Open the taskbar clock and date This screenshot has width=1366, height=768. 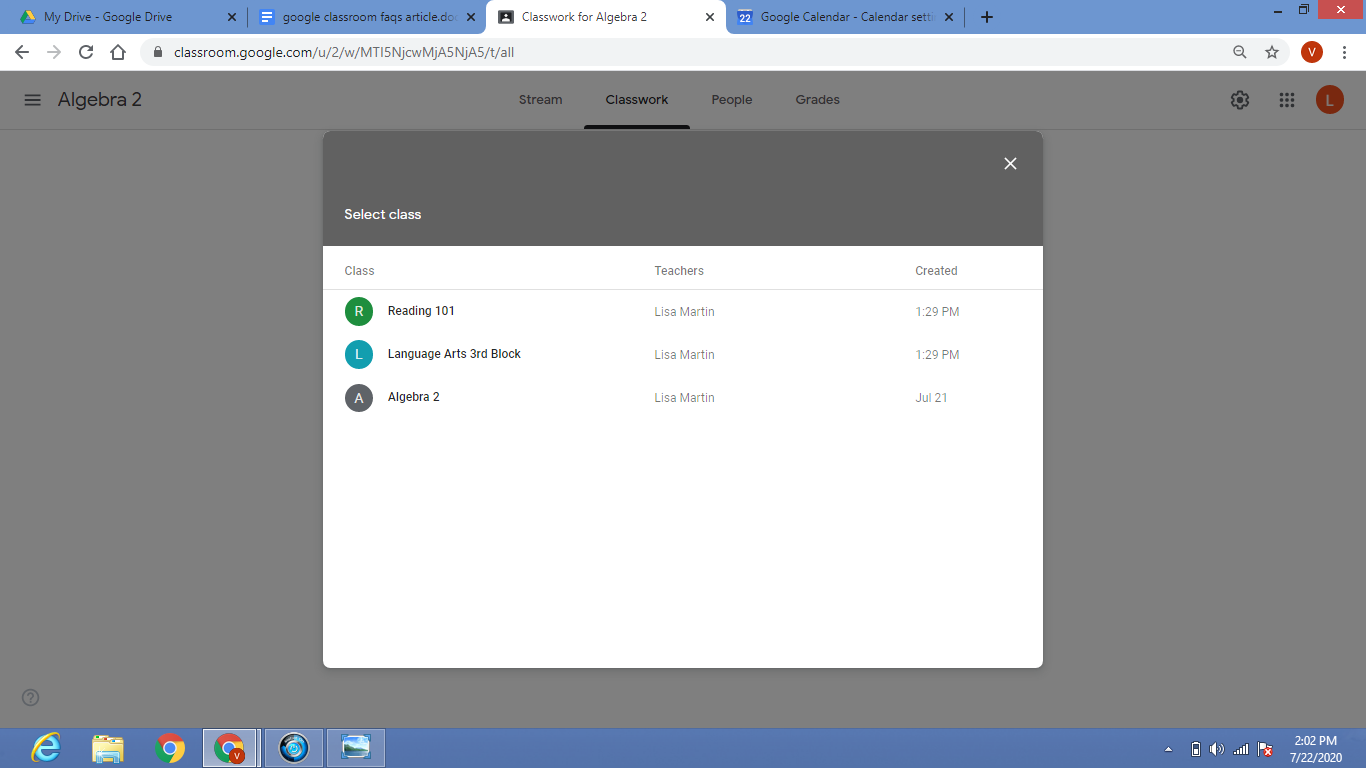tap(1316, 749)
